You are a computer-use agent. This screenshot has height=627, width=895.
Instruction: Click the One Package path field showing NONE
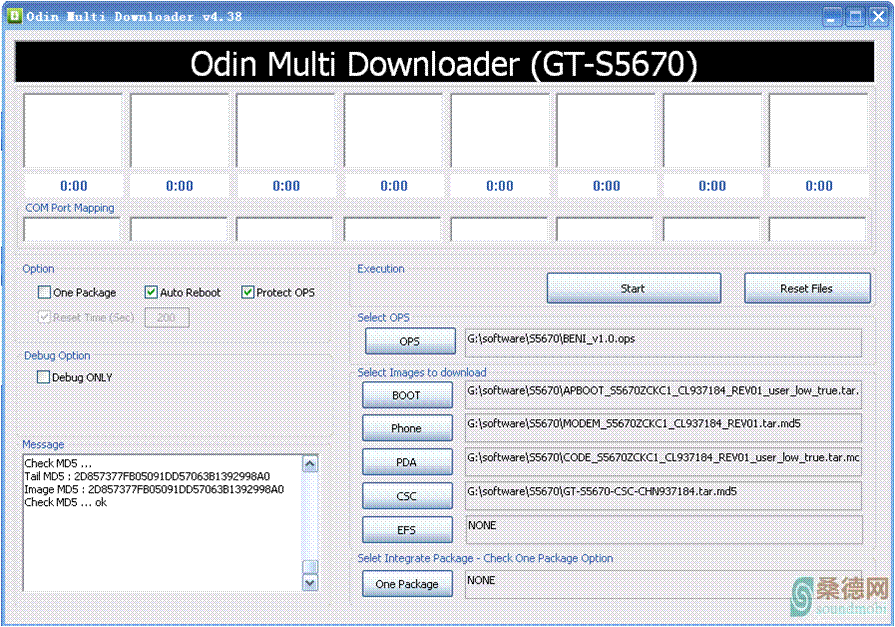click(663, 584)
